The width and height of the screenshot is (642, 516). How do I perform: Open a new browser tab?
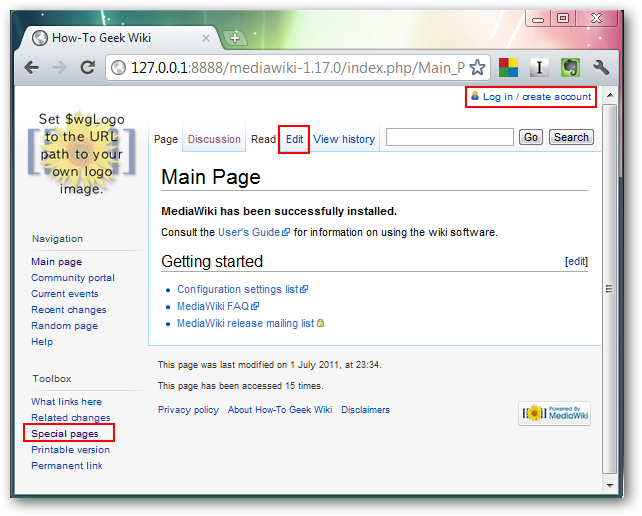[x=236, y=38]
